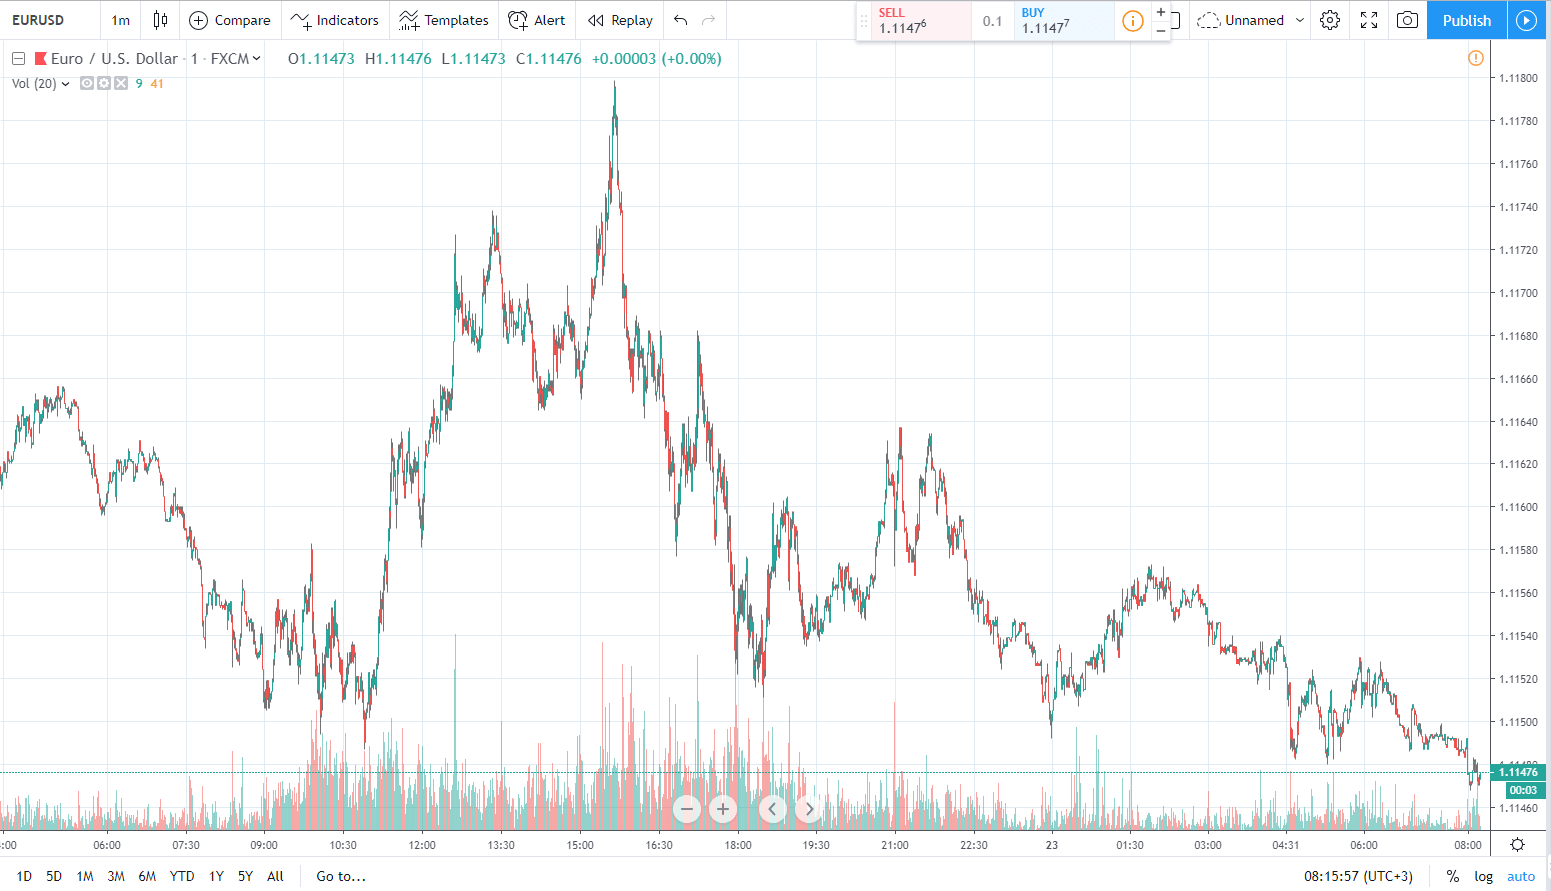Screen dimensions: 1551x891
Task: Decrease order quantity with minus
Action: click(x=1160, y=30)
